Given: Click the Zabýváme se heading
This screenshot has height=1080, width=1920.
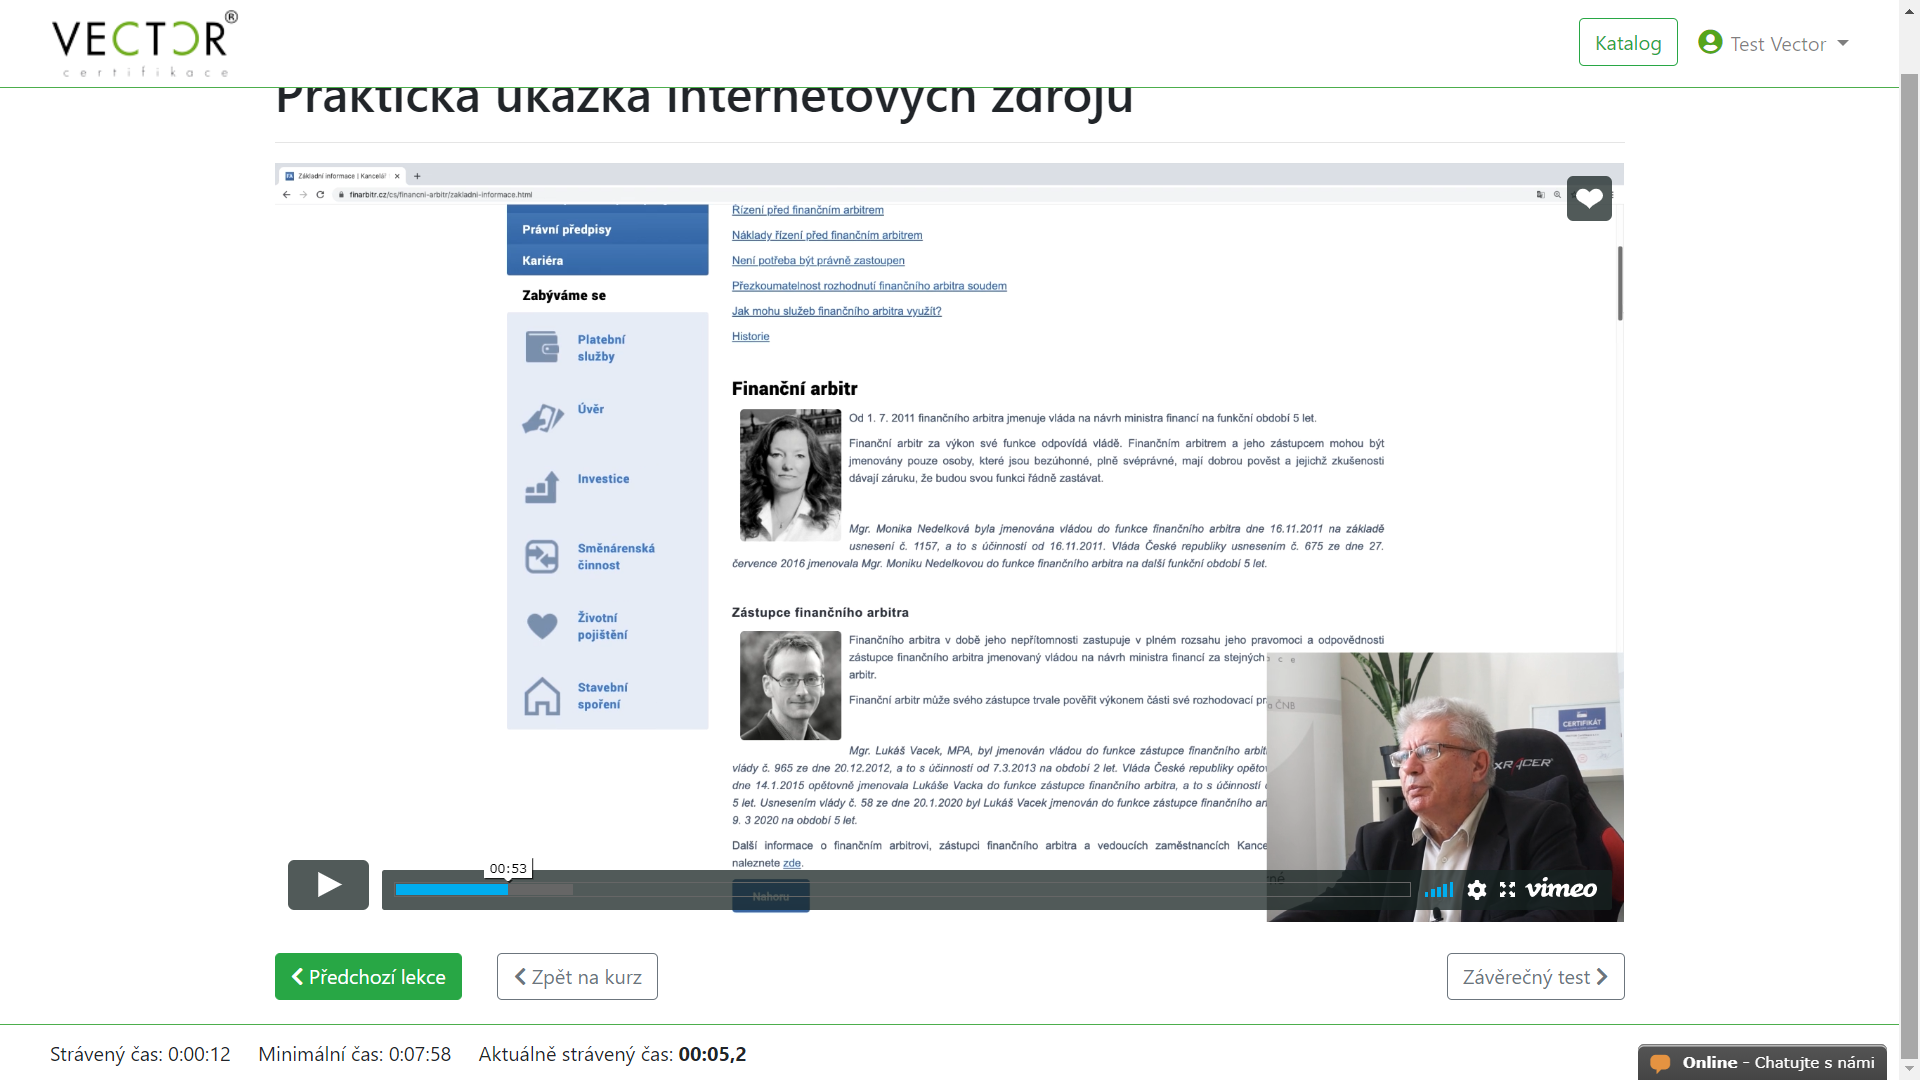Looking at the screenshot, I should (x=564, y=295).
